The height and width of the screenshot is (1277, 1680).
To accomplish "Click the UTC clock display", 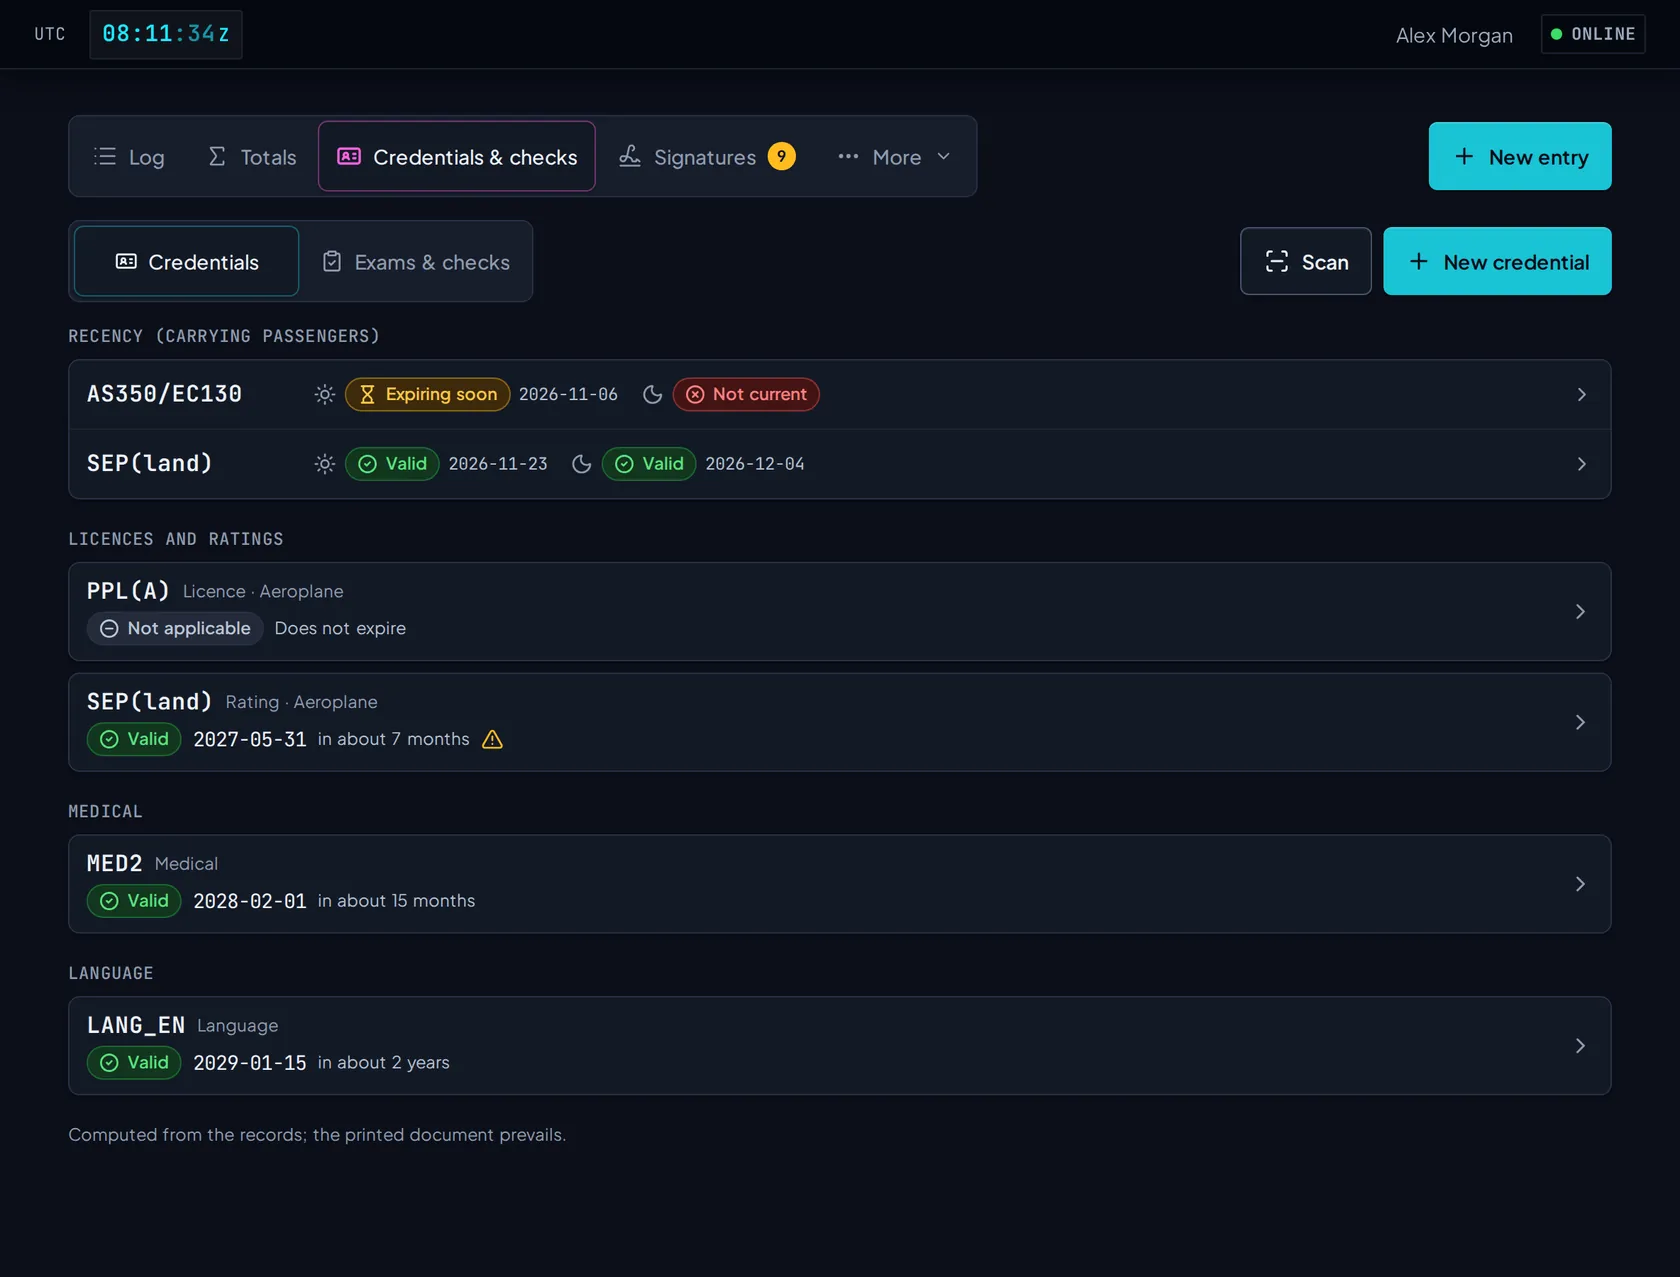I will [166, 34].
